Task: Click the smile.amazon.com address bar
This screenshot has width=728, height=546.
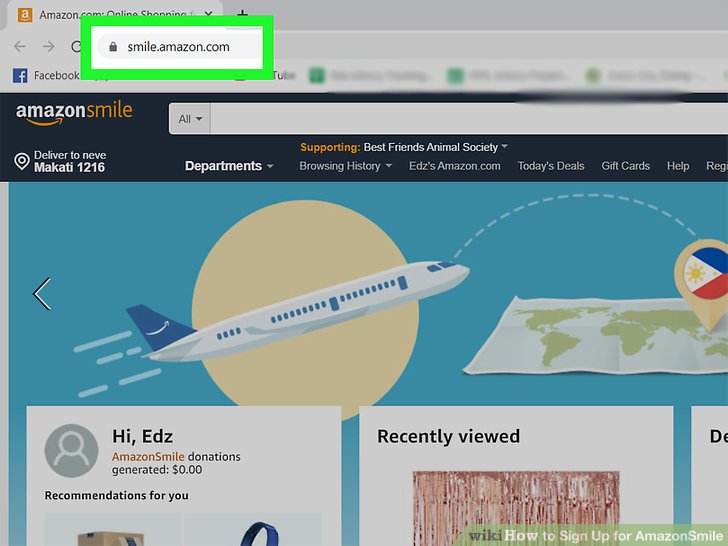Action: tap(179, 47)
